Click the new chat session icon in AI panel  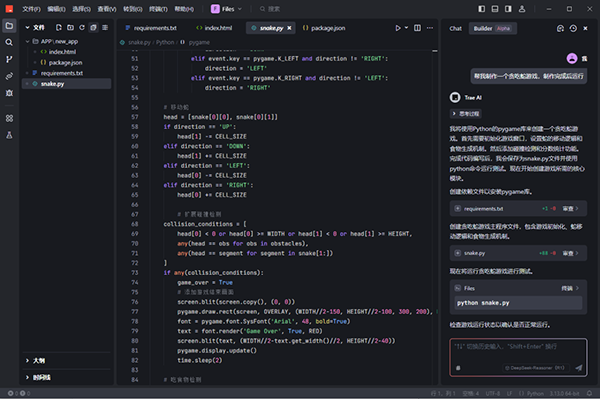pyautogui.click(x=560, y=28)
